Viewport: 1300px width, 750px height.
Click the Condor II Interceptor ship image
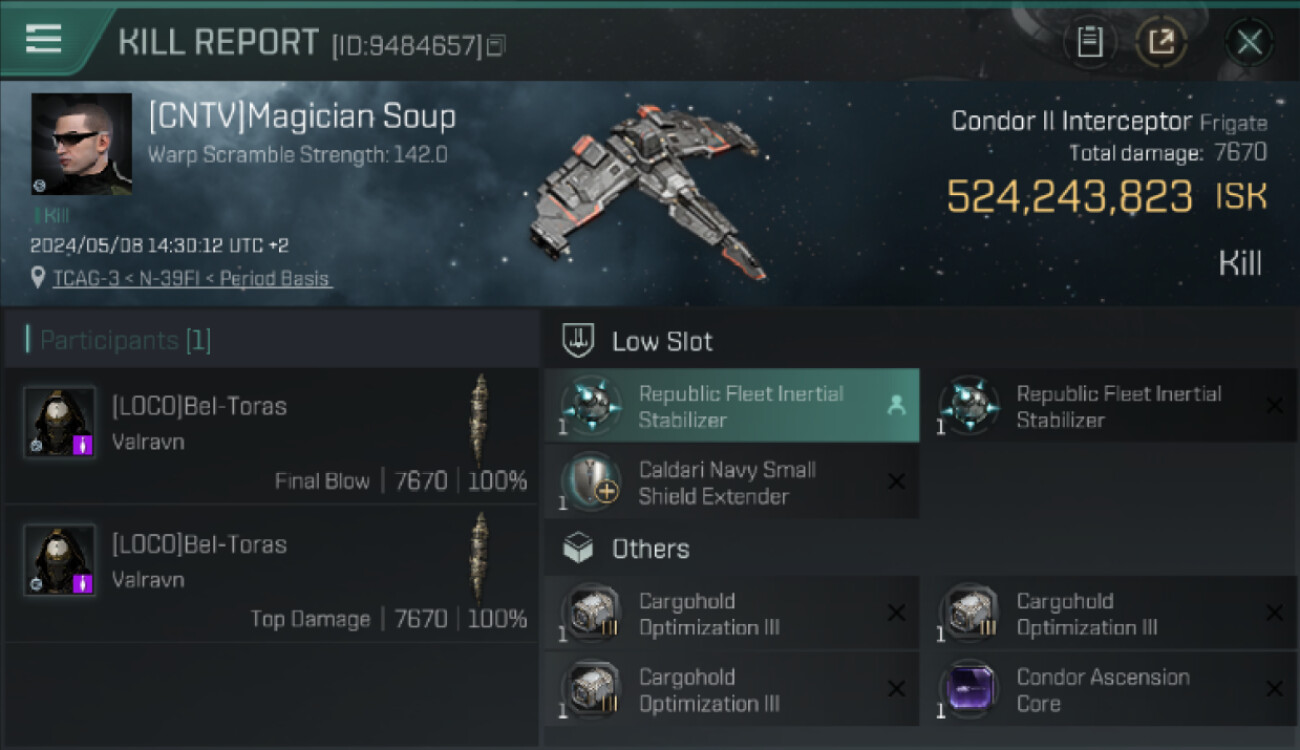pyautogui.click(x=650, y=190)
